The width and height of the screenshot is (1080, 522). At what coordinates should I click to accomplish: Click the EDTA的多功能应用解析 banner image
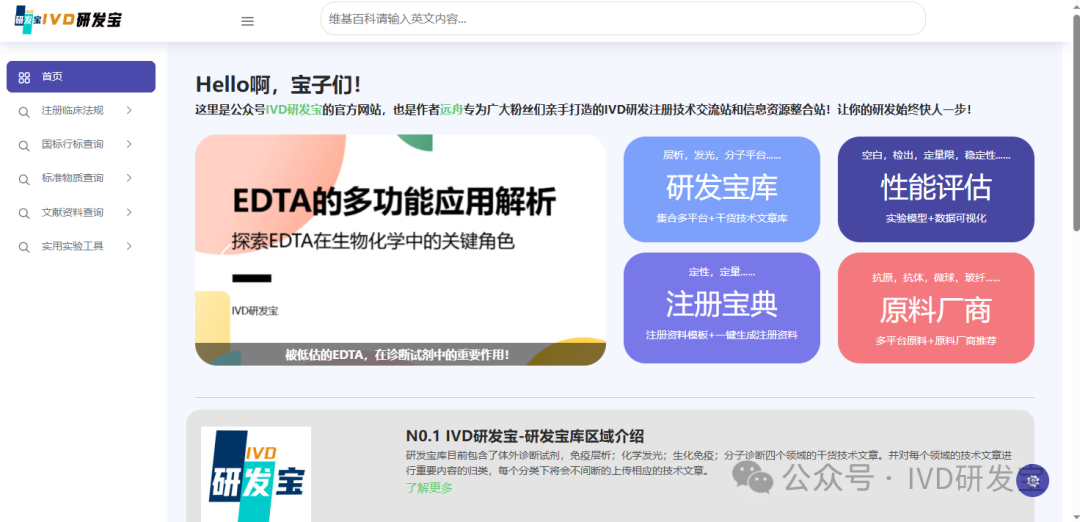point(400,250)
